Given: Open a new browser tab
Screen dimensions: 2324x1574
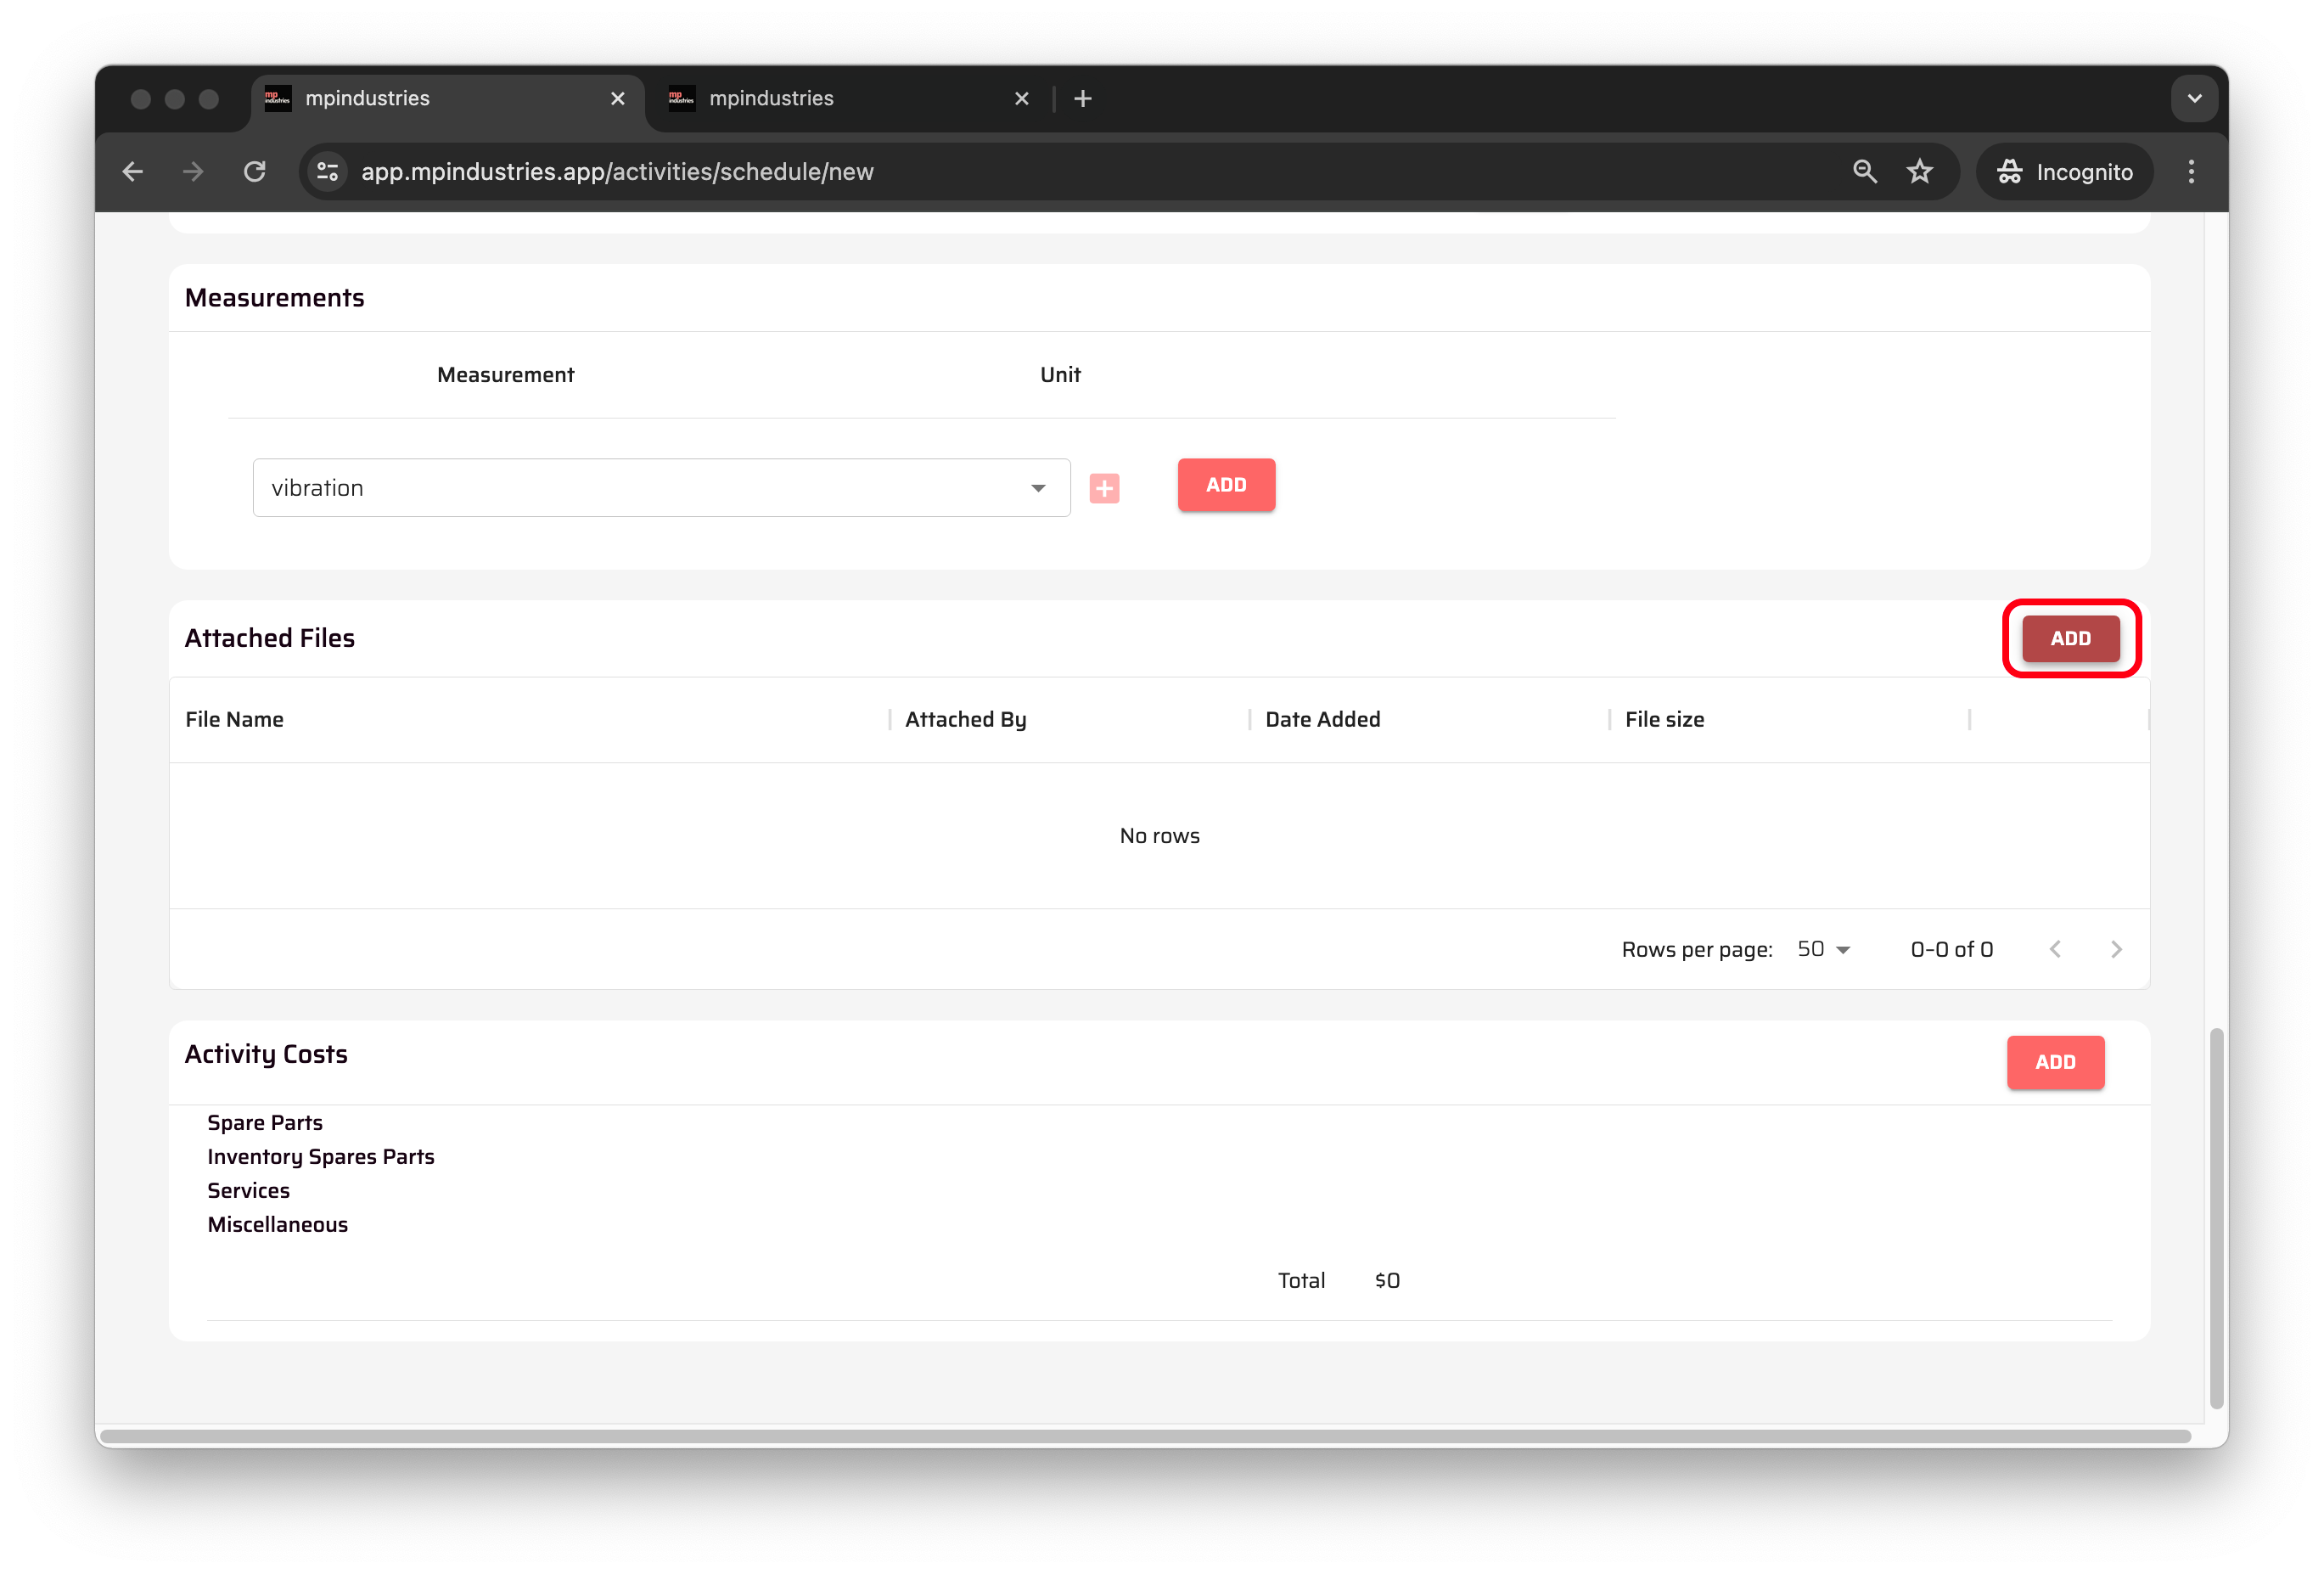Looking at the screenshot, I should pyautogui.click(x=1082, y=99).
